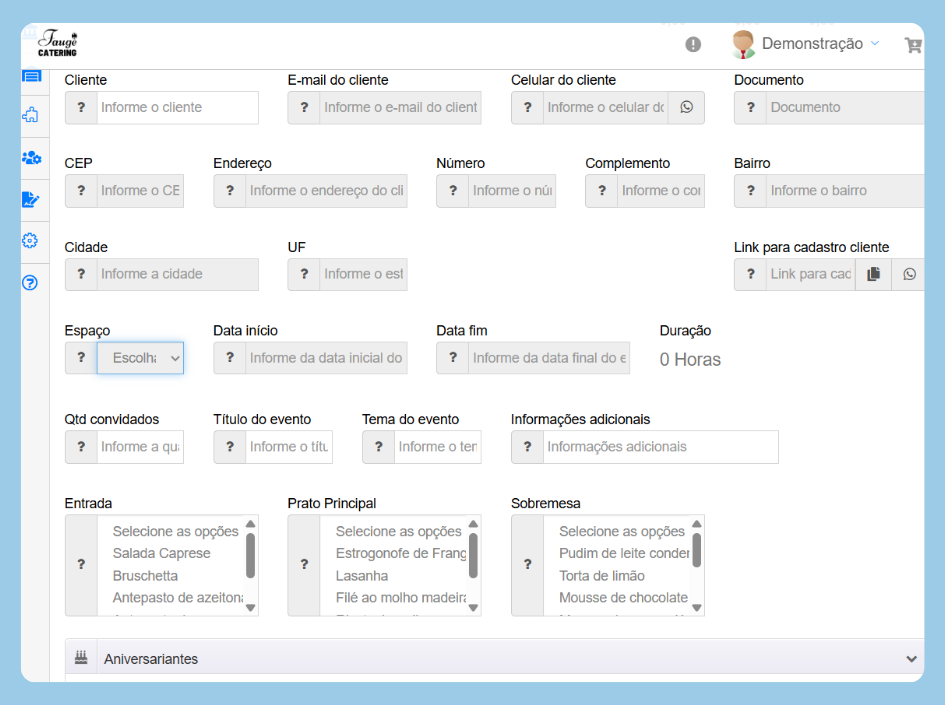Click the puzzle piece icon in sidebar

point(30,115)
